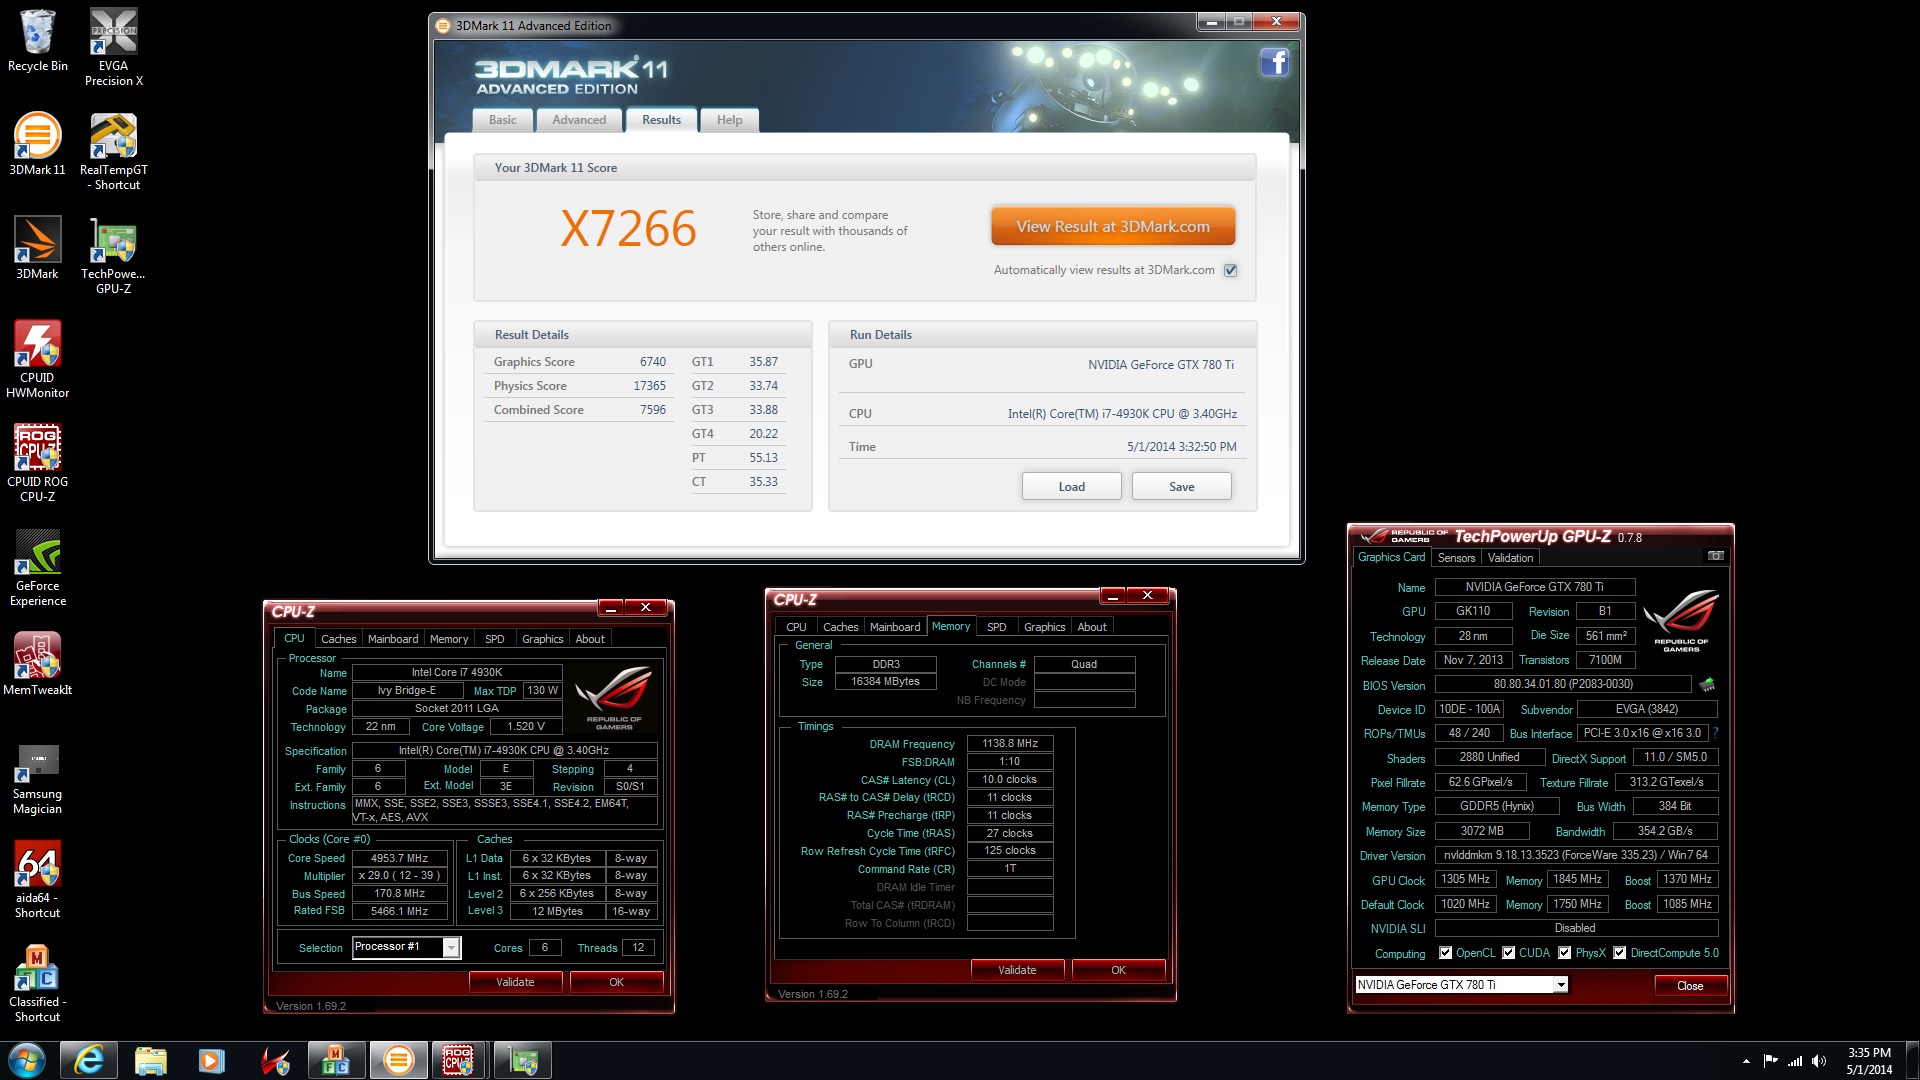Click DRAM Frequency field 1138.8 MHz

click(1010, 744)
